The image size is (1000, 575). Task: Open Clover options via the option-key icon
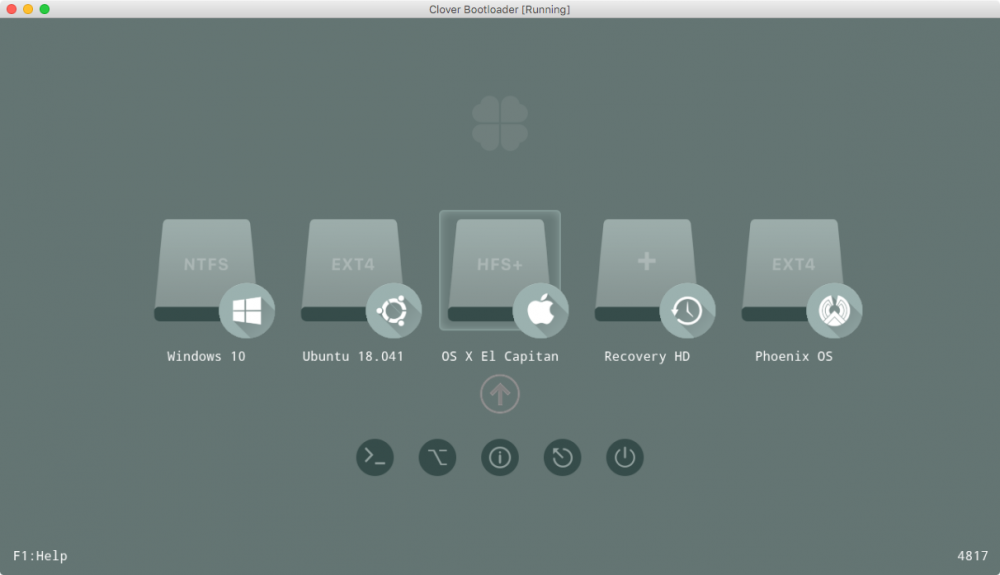438,457
